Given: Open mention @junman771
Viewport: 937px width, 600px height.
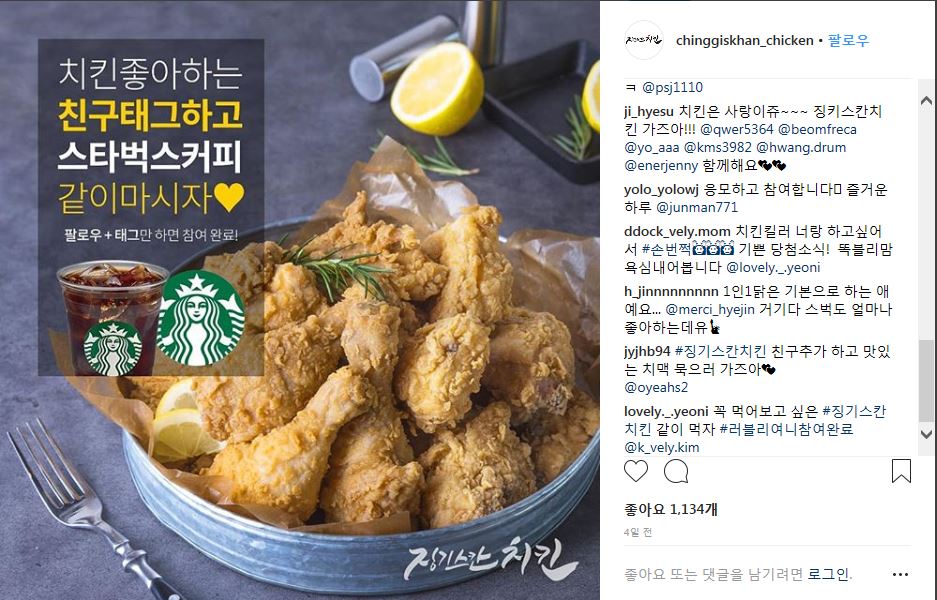Looking at the screenshot, I should [697, 207].
